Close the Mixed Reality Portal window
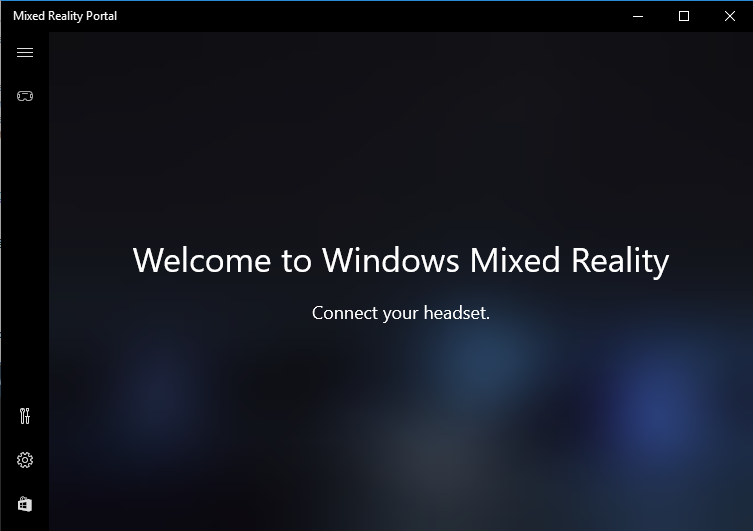Image resolution: width=753 pixels, height=531 pixels. [730, 16]
